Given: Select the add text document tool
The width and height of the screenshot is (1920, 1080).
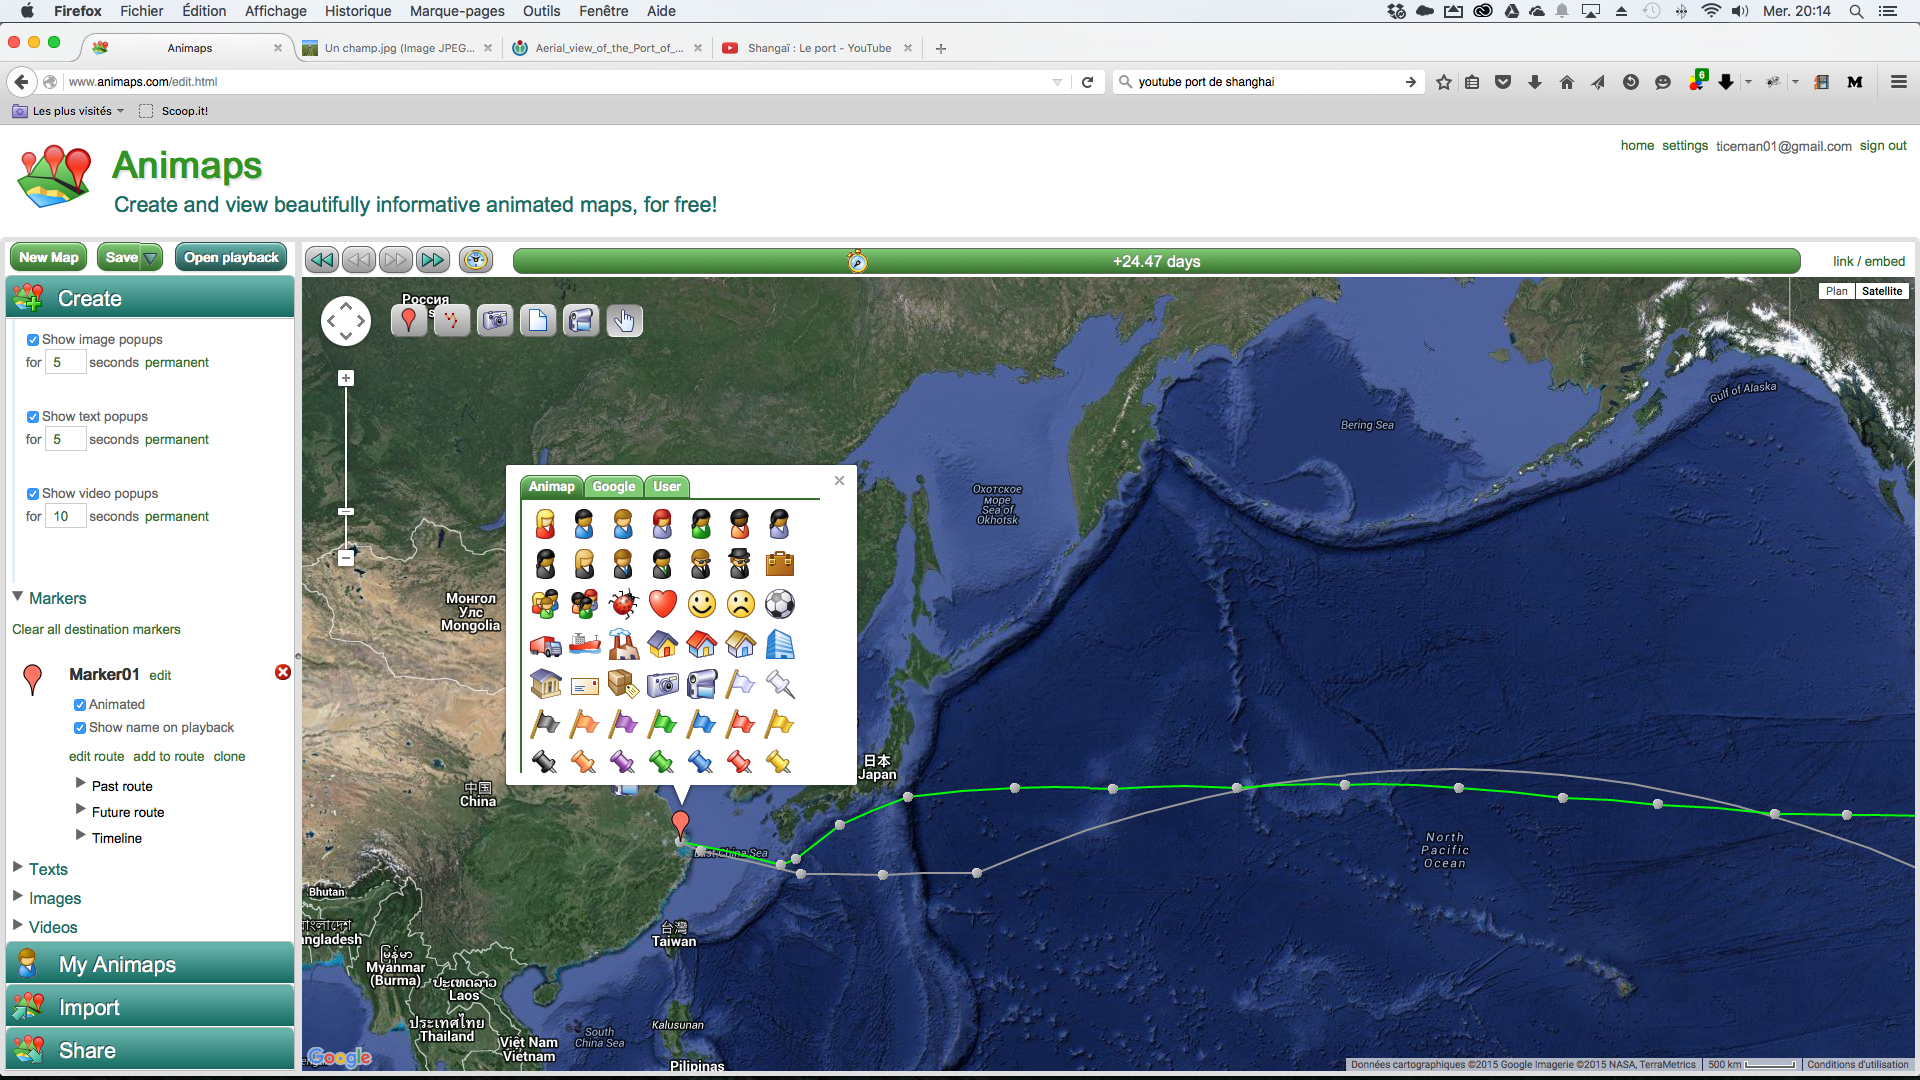Looking at the screenshot, I should click(x=538, y=320).
